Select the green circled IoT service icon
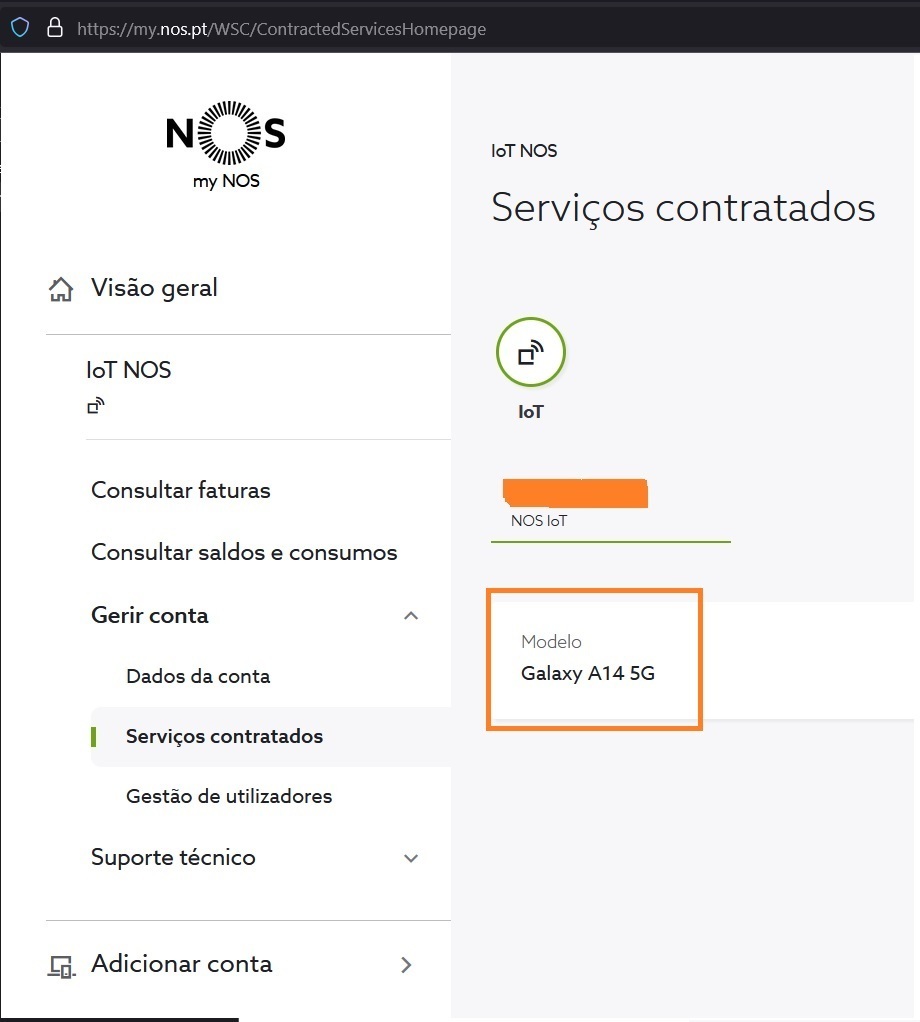The image size is (920, 1022). [x=530, y=353]
